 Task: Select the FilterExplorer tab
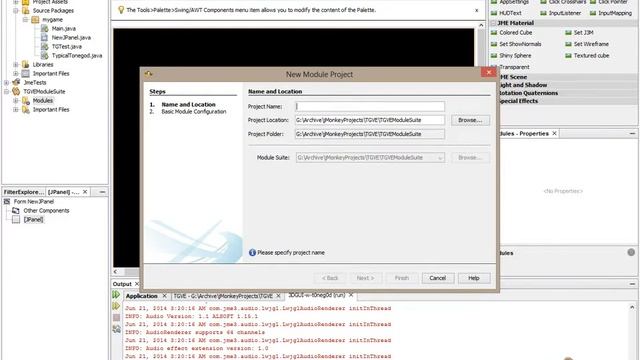23,192
